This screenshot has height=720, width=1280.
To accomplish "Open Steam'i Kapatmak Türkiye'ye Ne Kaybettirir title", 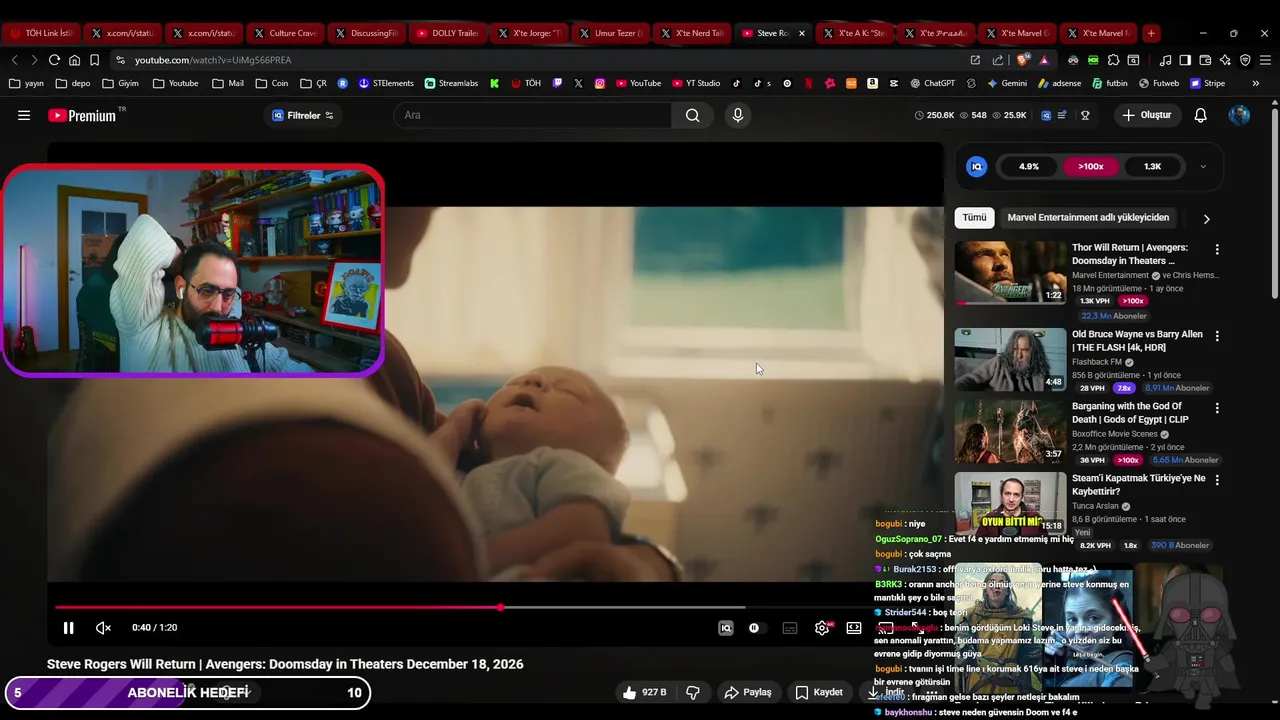I will [x=1138, y=485].
